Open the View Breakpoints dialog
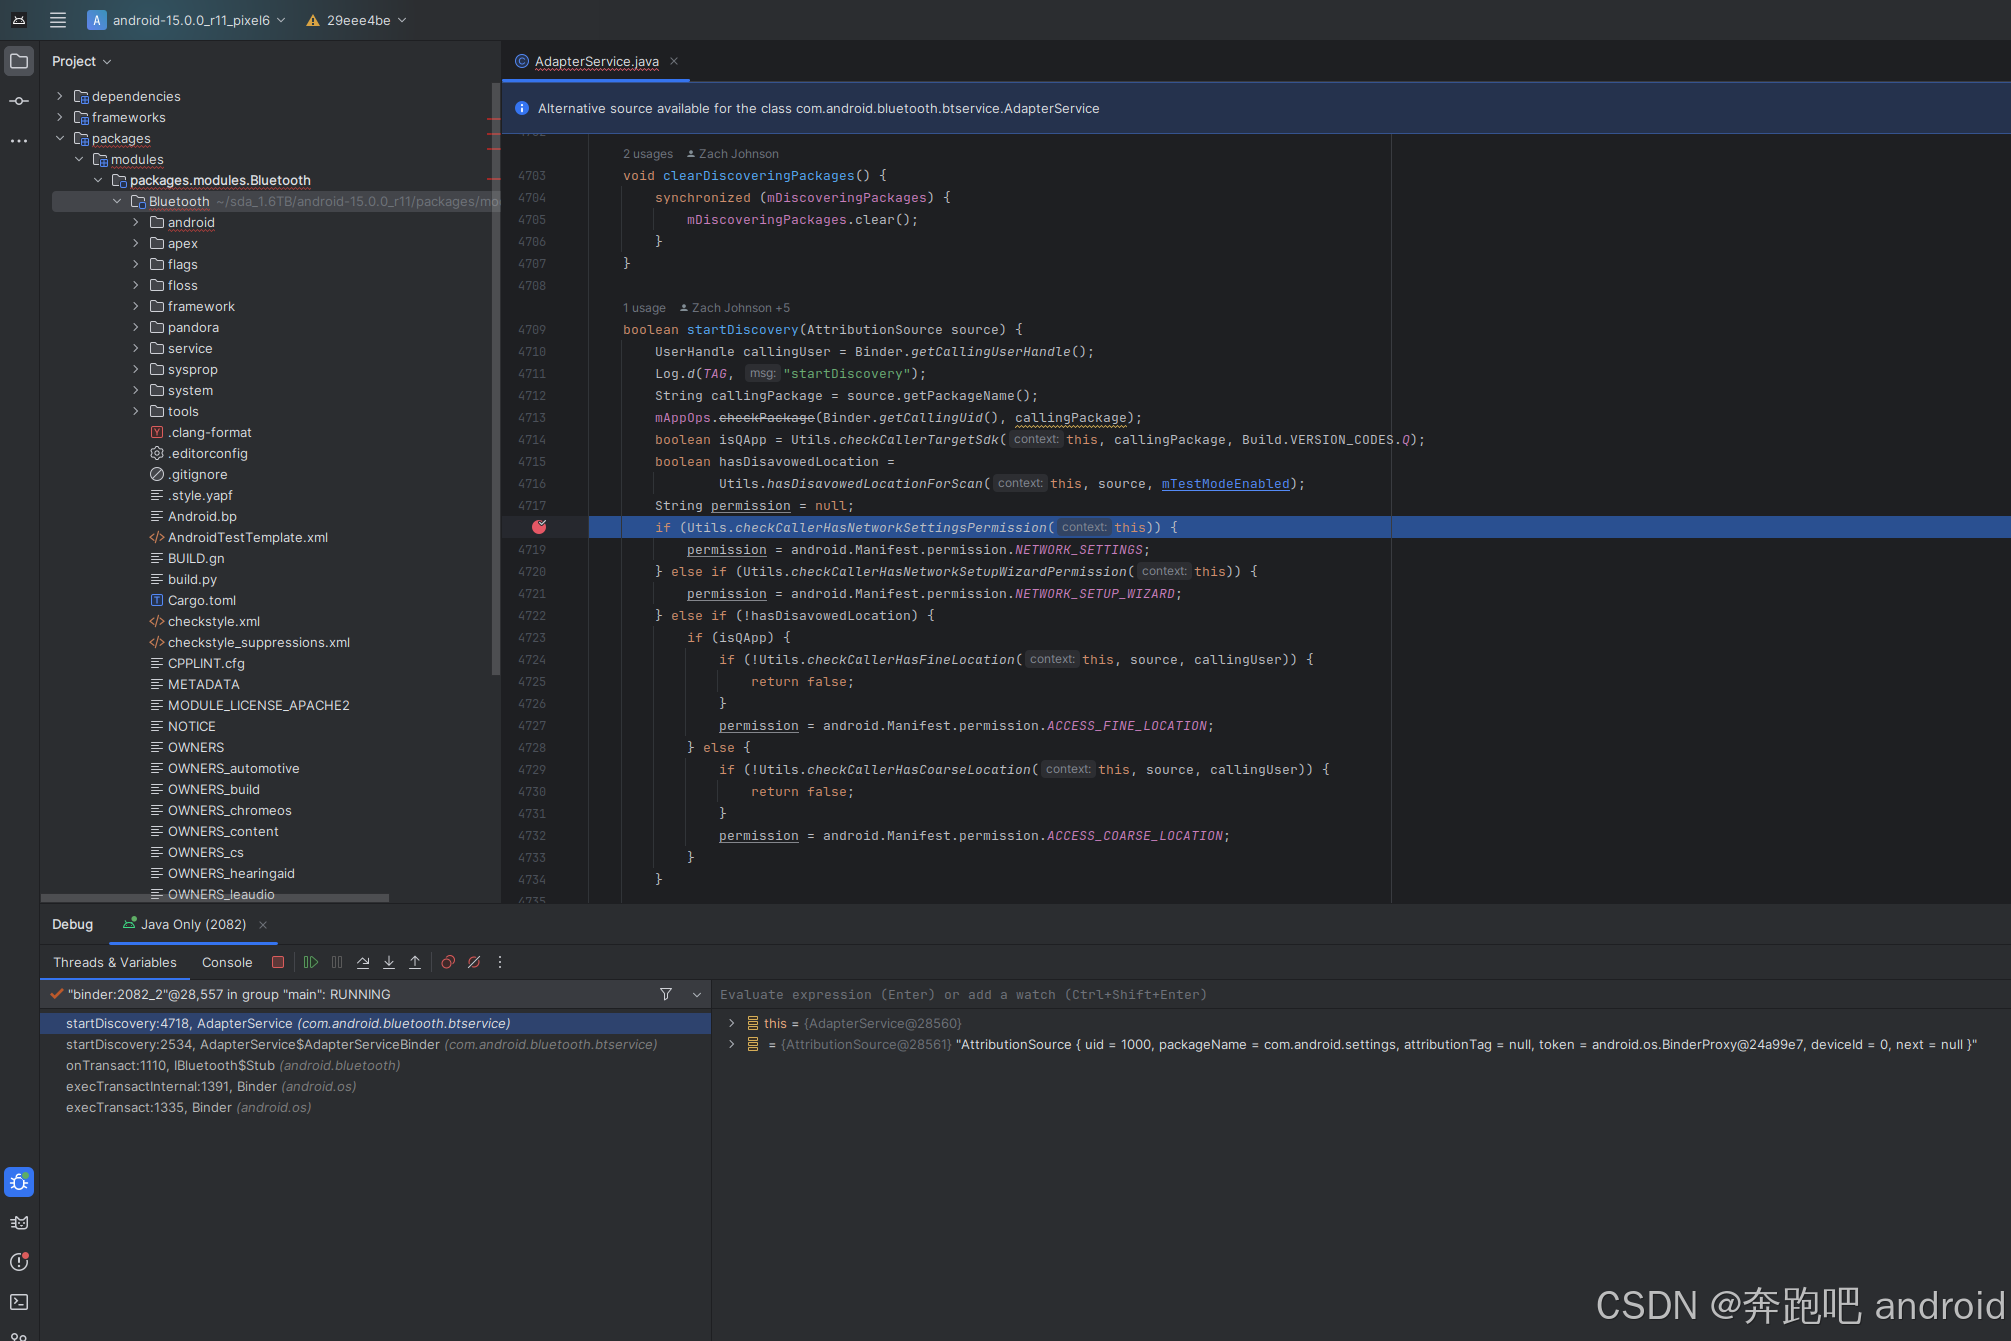2011x1341 pixels. [x=447, y=962]
